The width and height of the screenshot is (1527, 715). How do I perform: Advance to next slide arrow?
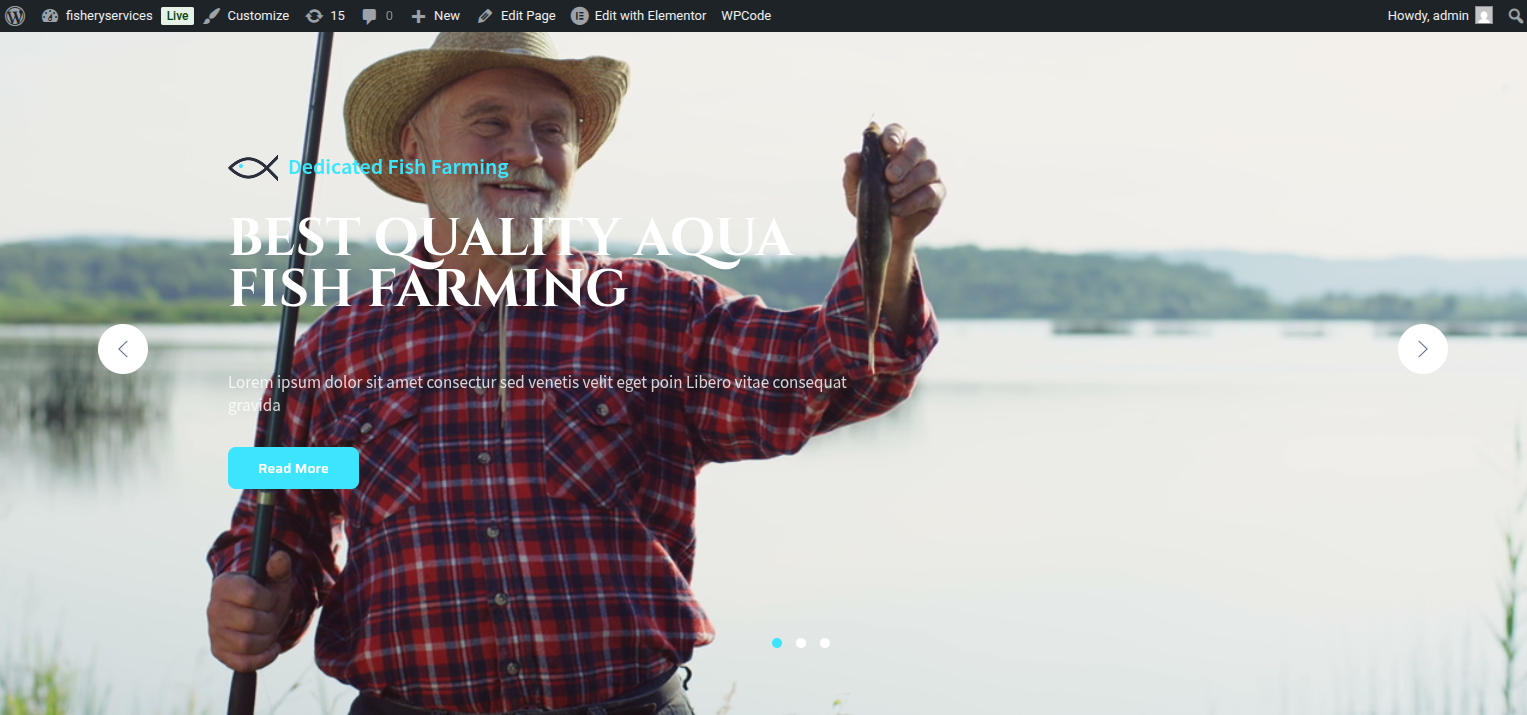1422,349
